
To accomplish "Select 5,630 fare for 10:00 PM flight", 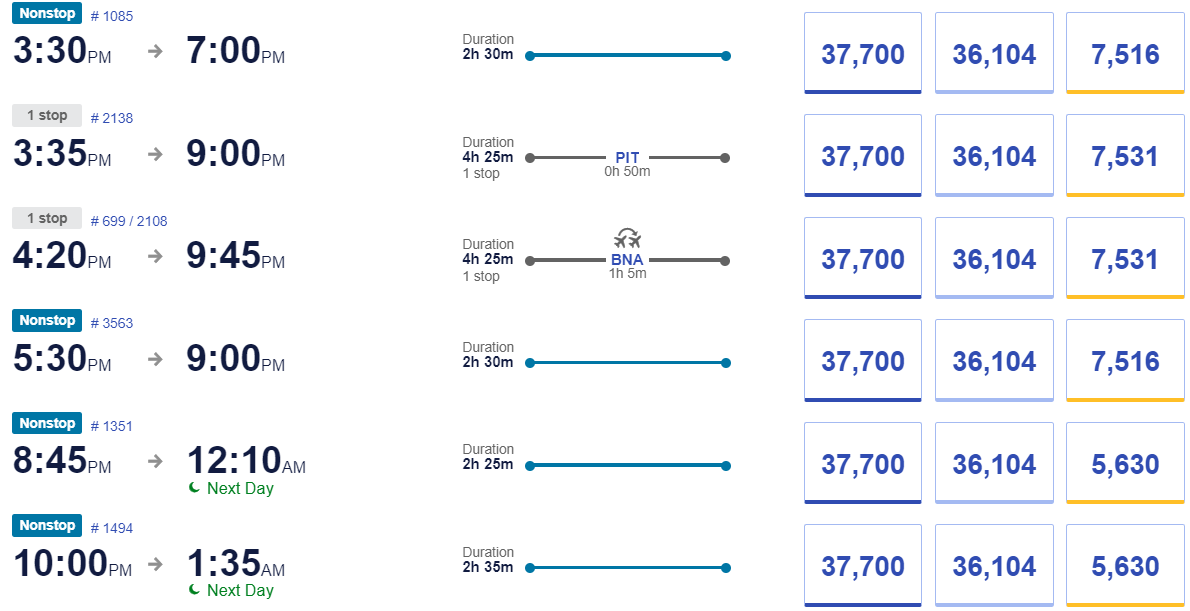I will (1125, 565).
